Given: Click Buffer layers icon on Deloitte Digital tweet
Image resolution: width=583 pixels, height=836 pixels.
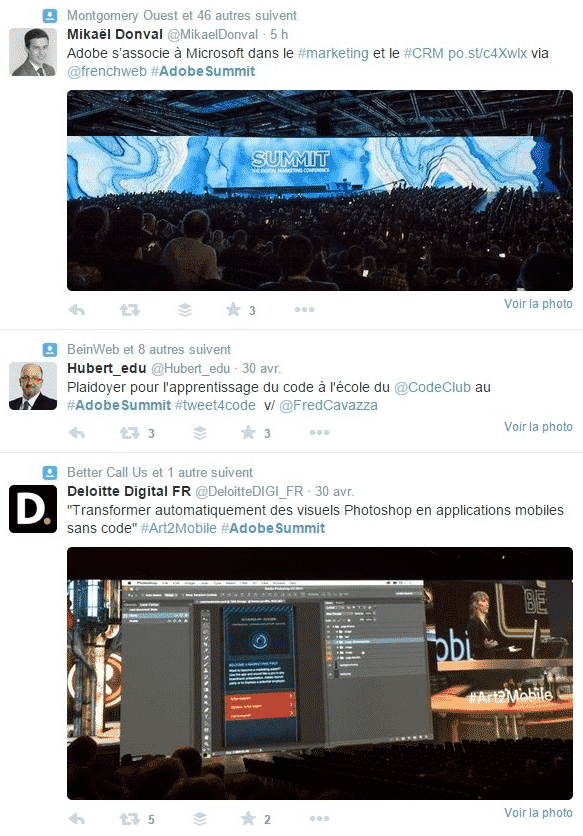Looking at the screenshot, I should coord(199,818).
